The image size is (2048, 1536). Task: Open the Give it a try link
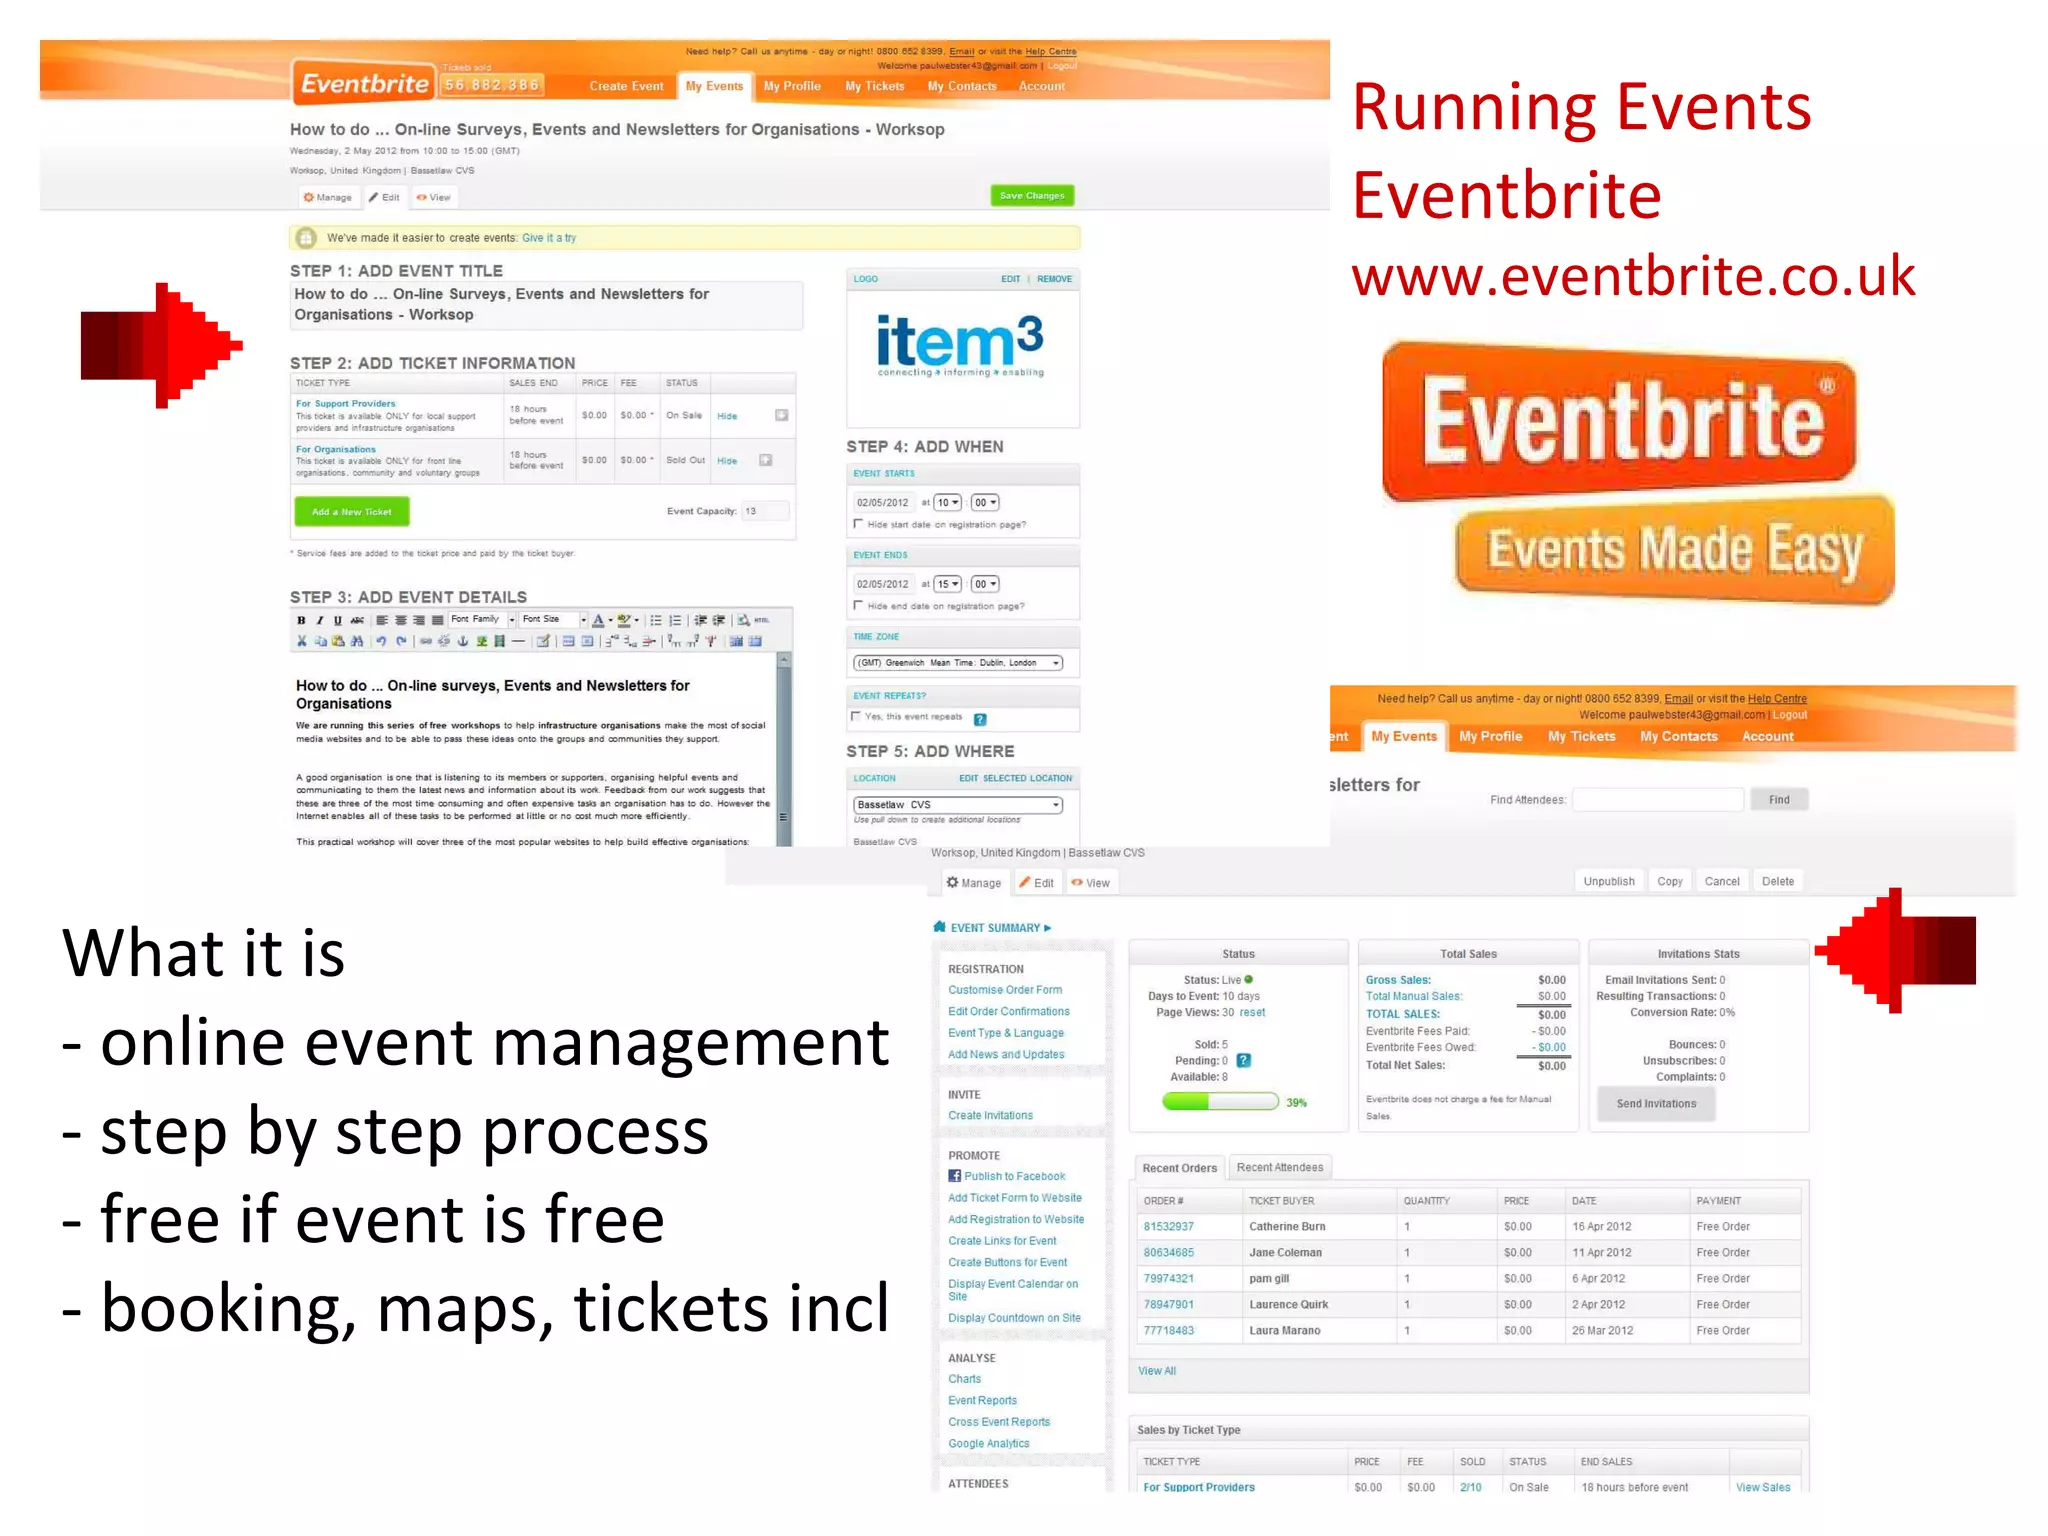click(x=549, y=238)
